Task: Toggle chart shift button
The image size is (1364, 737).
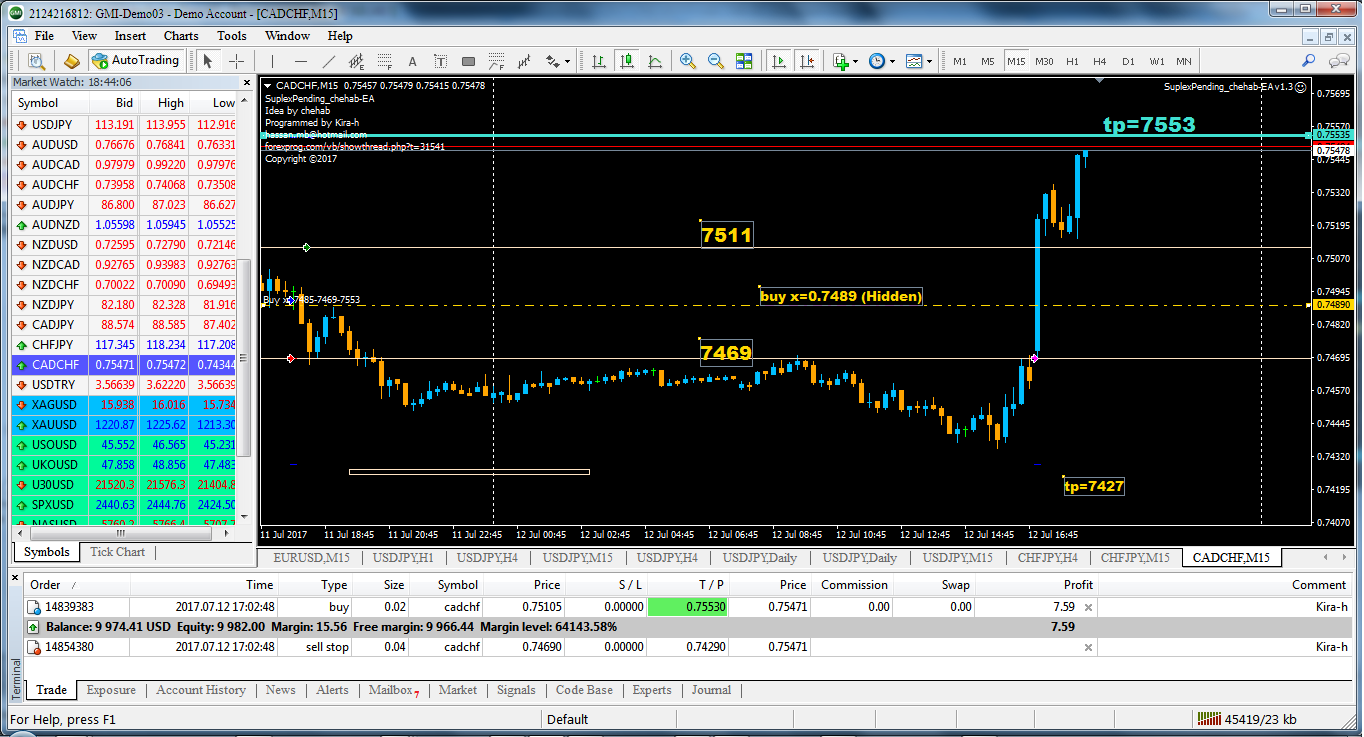Action: [807, 61]
